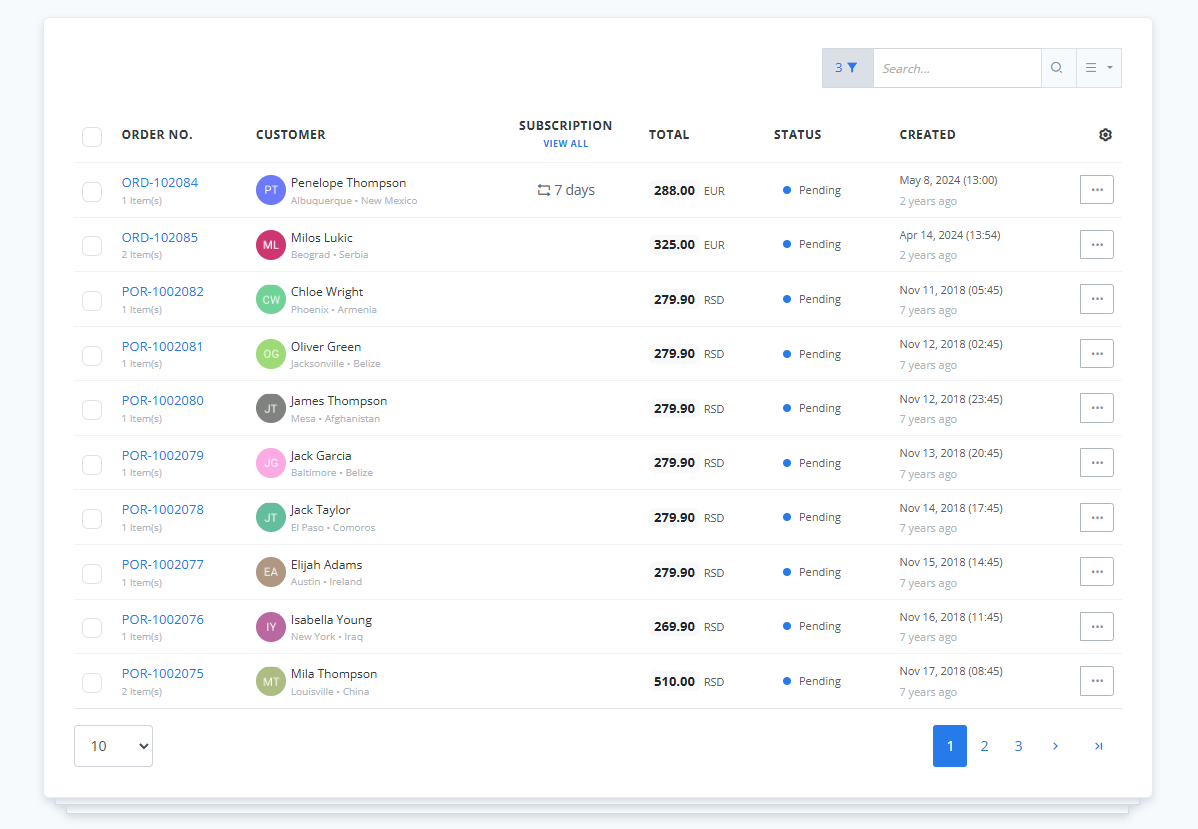Select the checkbox beside POR-1002077

91,572
